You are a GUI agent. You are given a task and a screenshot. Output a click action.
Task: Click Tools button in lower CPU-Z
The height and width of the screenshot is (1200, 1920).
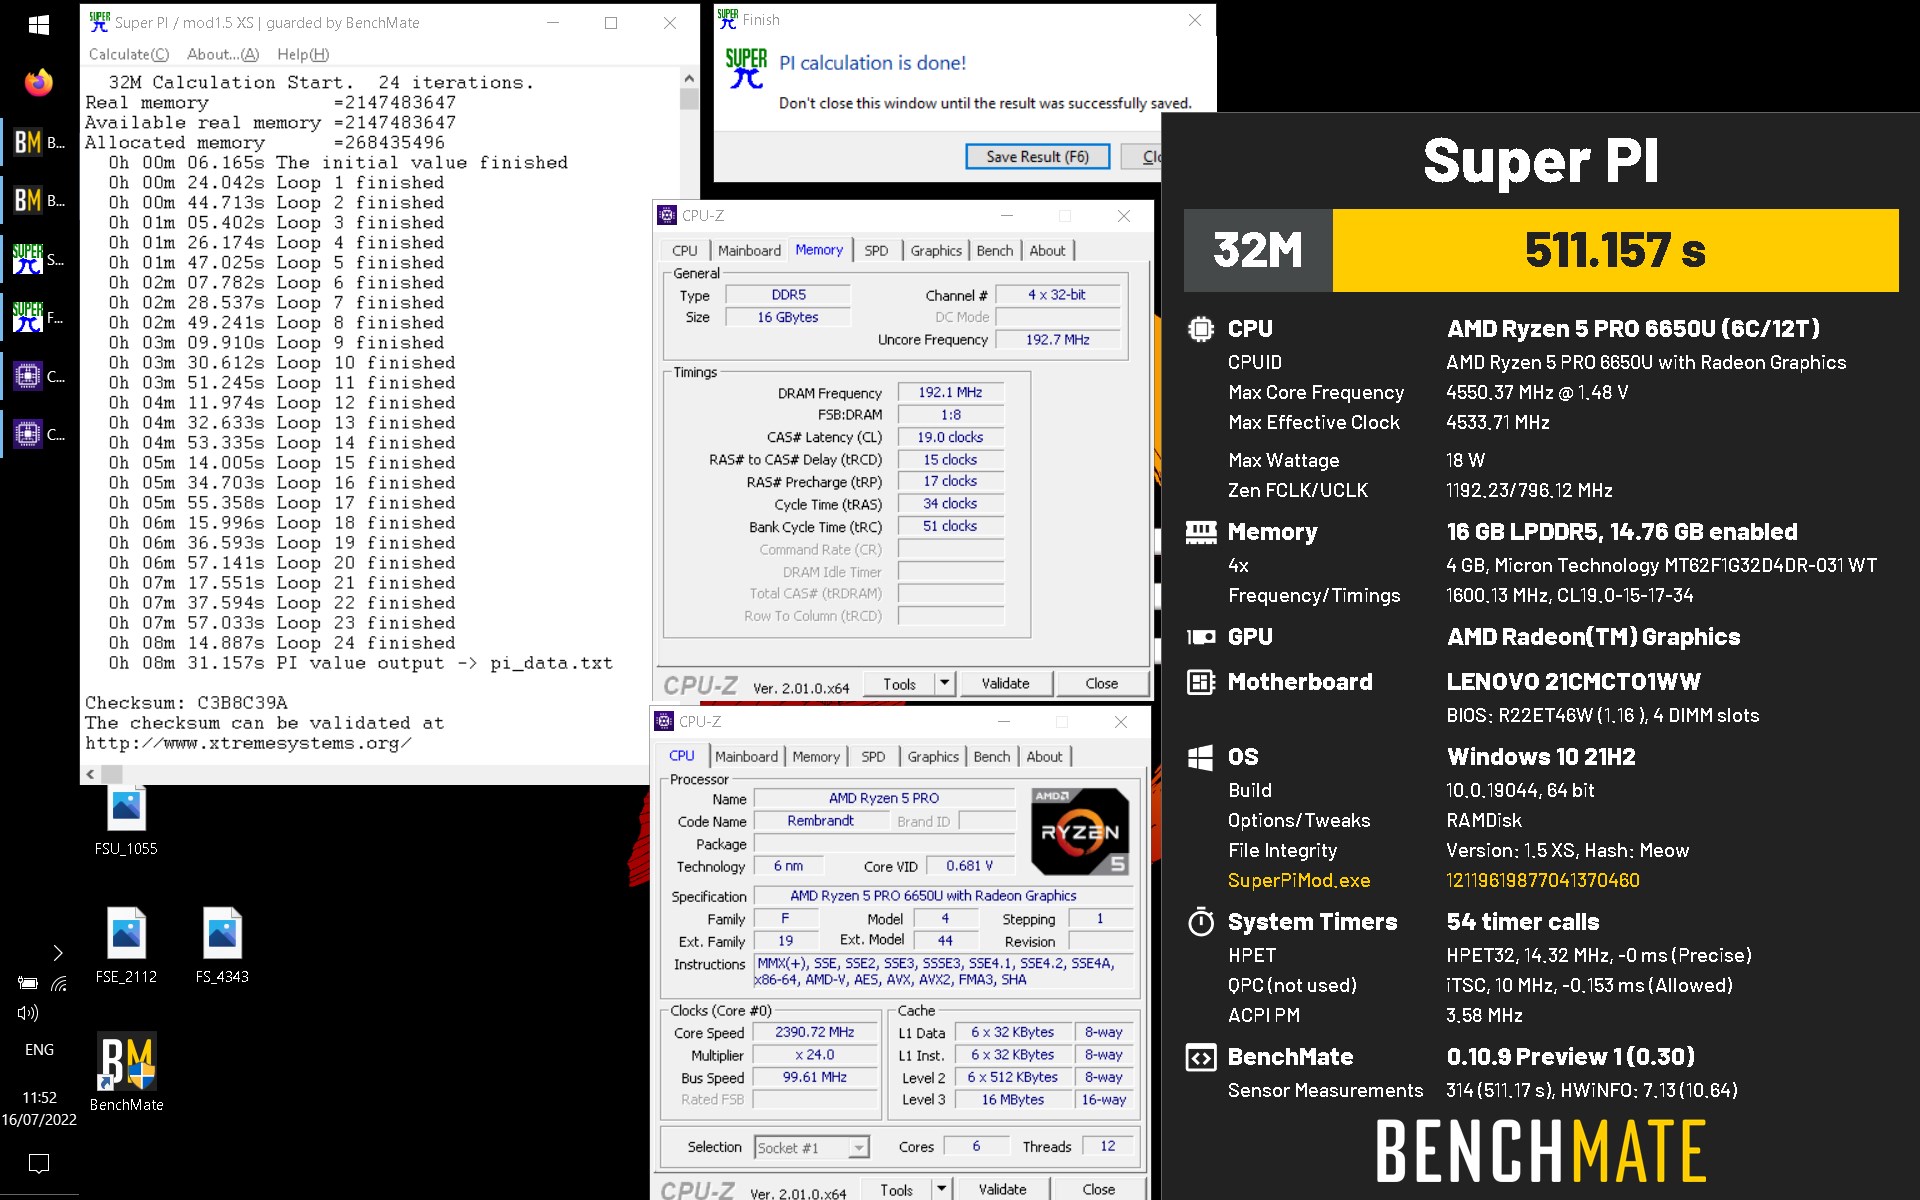pyautogui.click(x=896, y=1189)
